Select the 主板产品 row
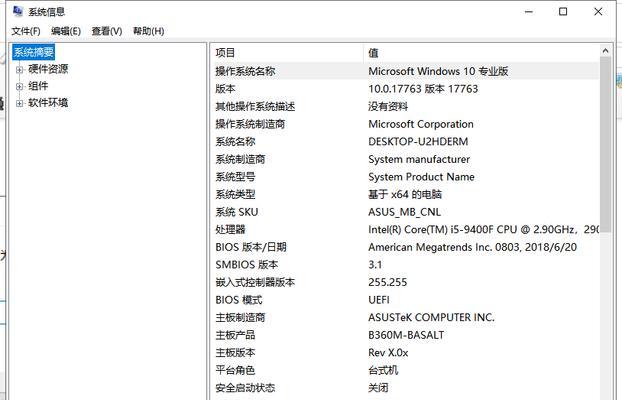Viewport: 622px width, 400px height. pyautogui.click(x=405, y=335)
